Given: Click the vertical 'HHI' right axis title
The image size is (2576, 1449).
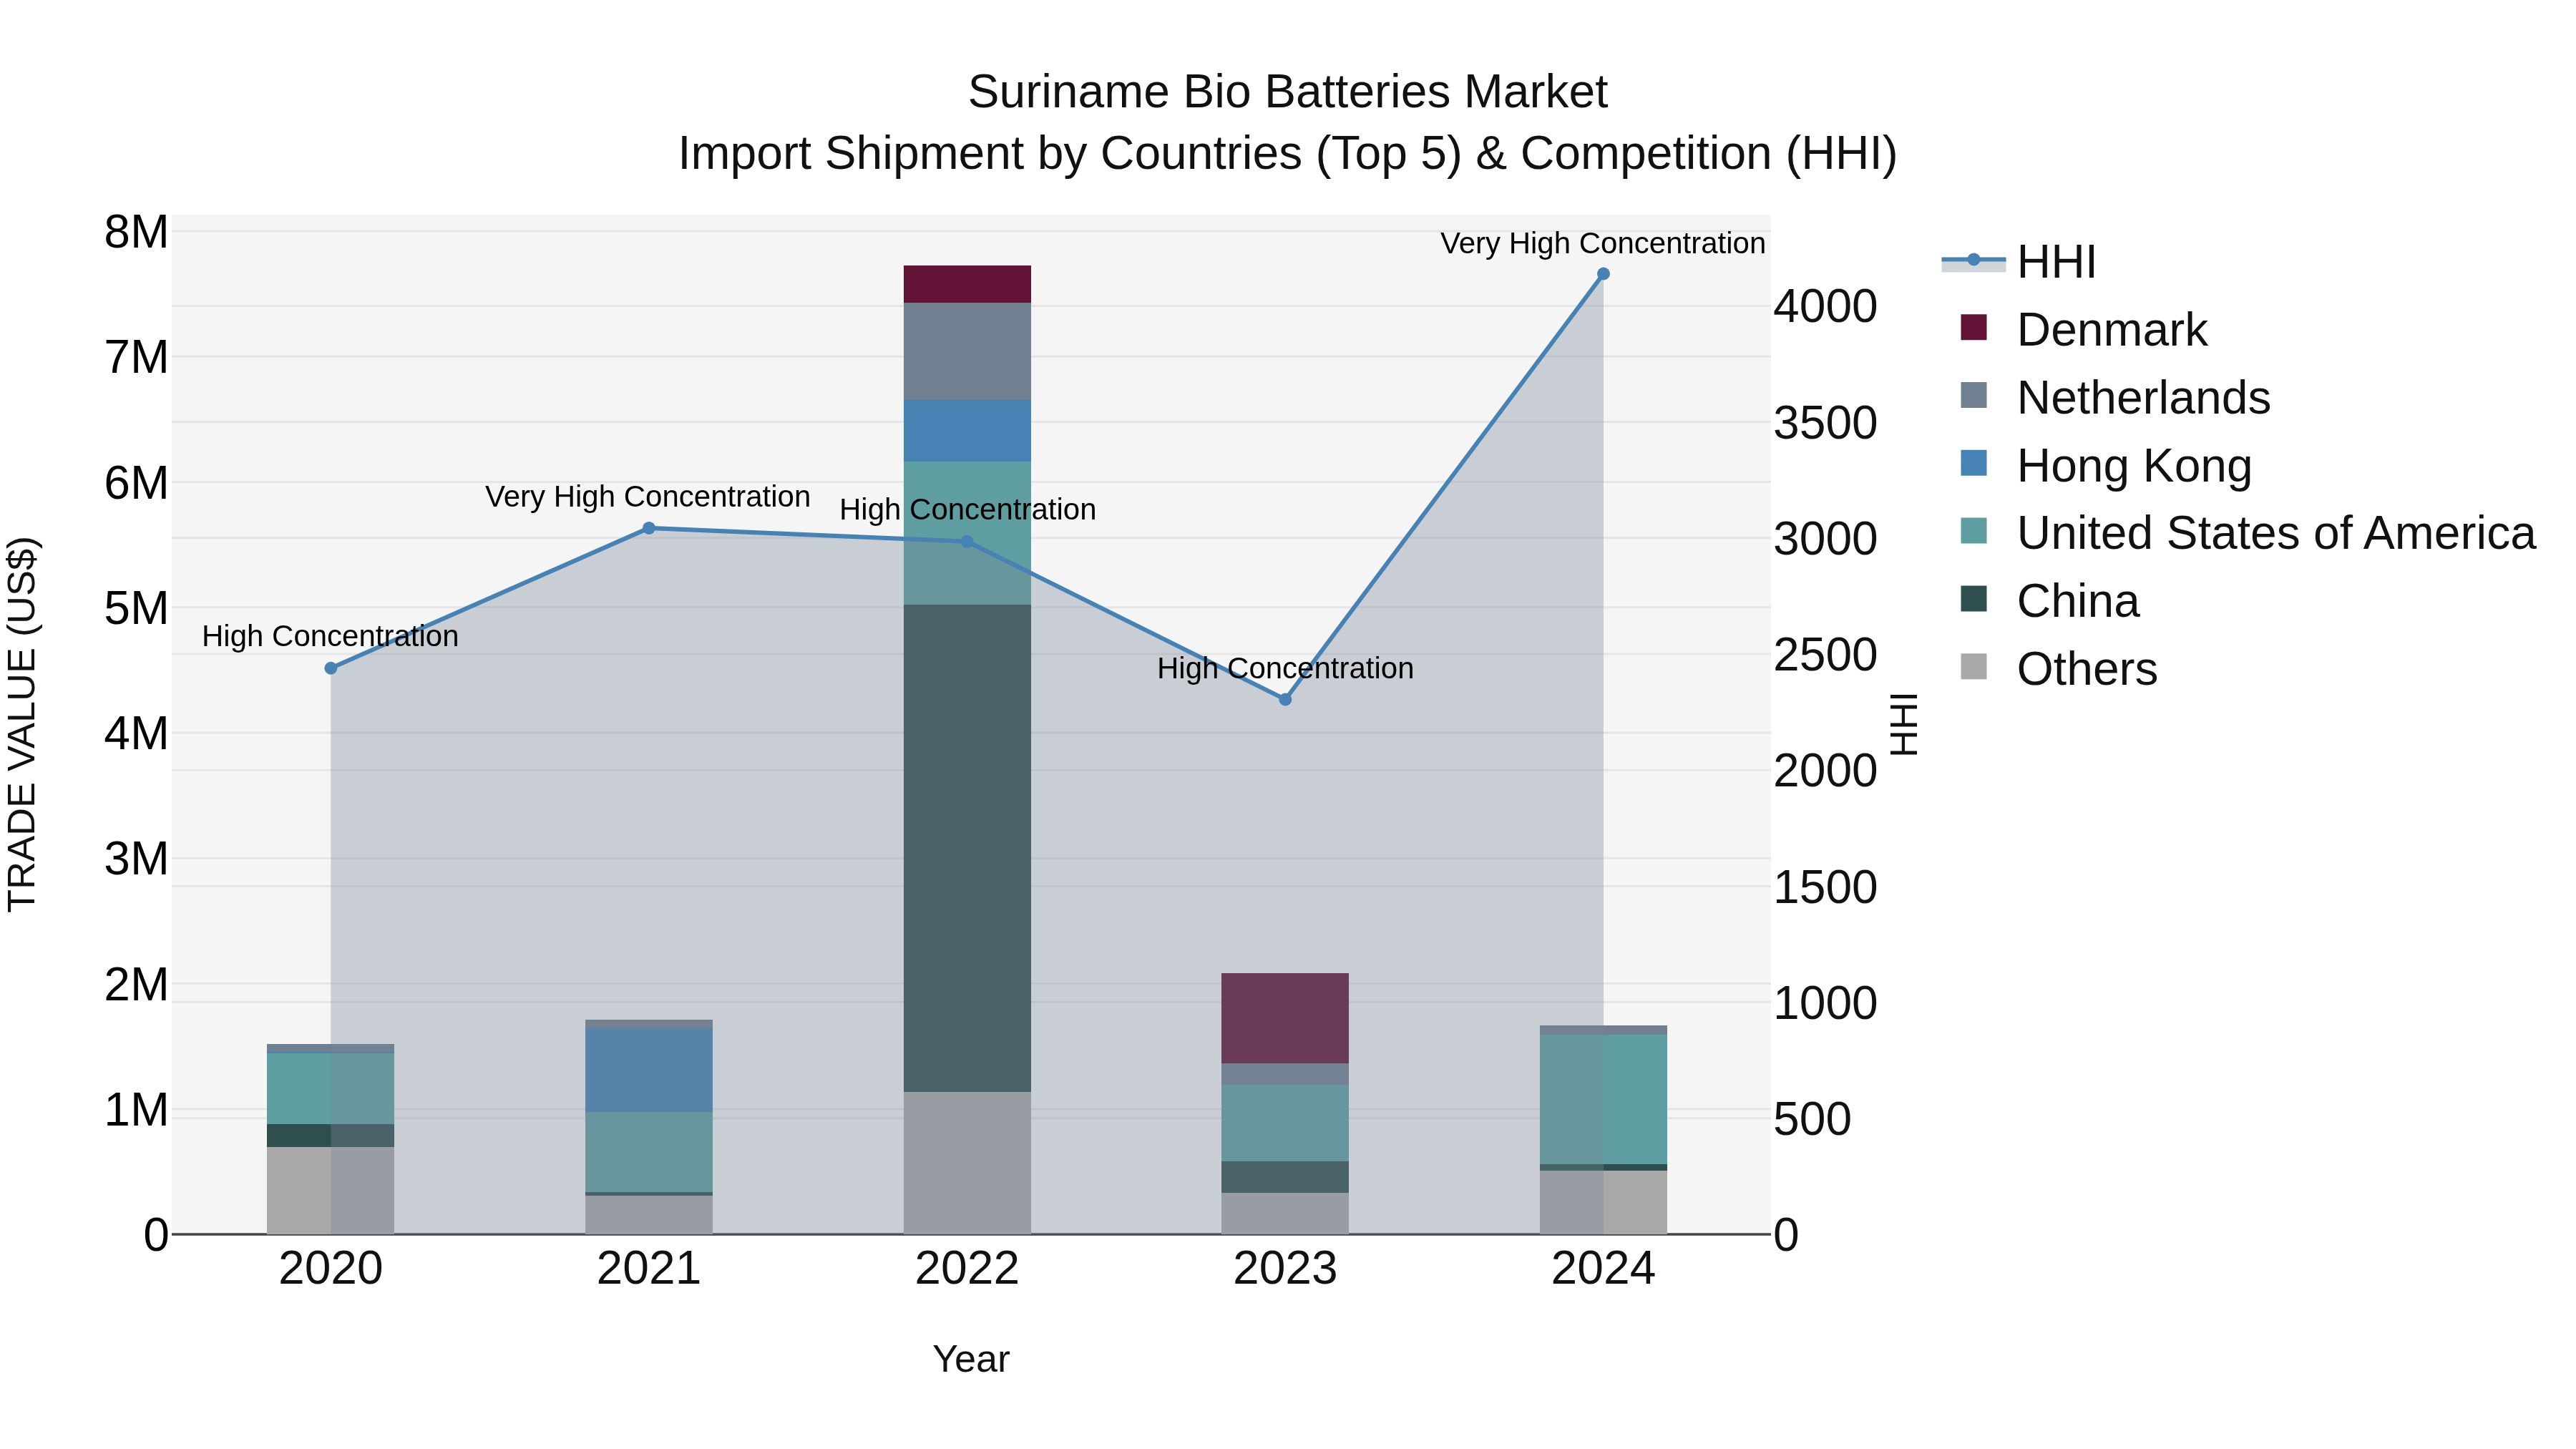Looking at the screenshot, I should pos(1904,724).
